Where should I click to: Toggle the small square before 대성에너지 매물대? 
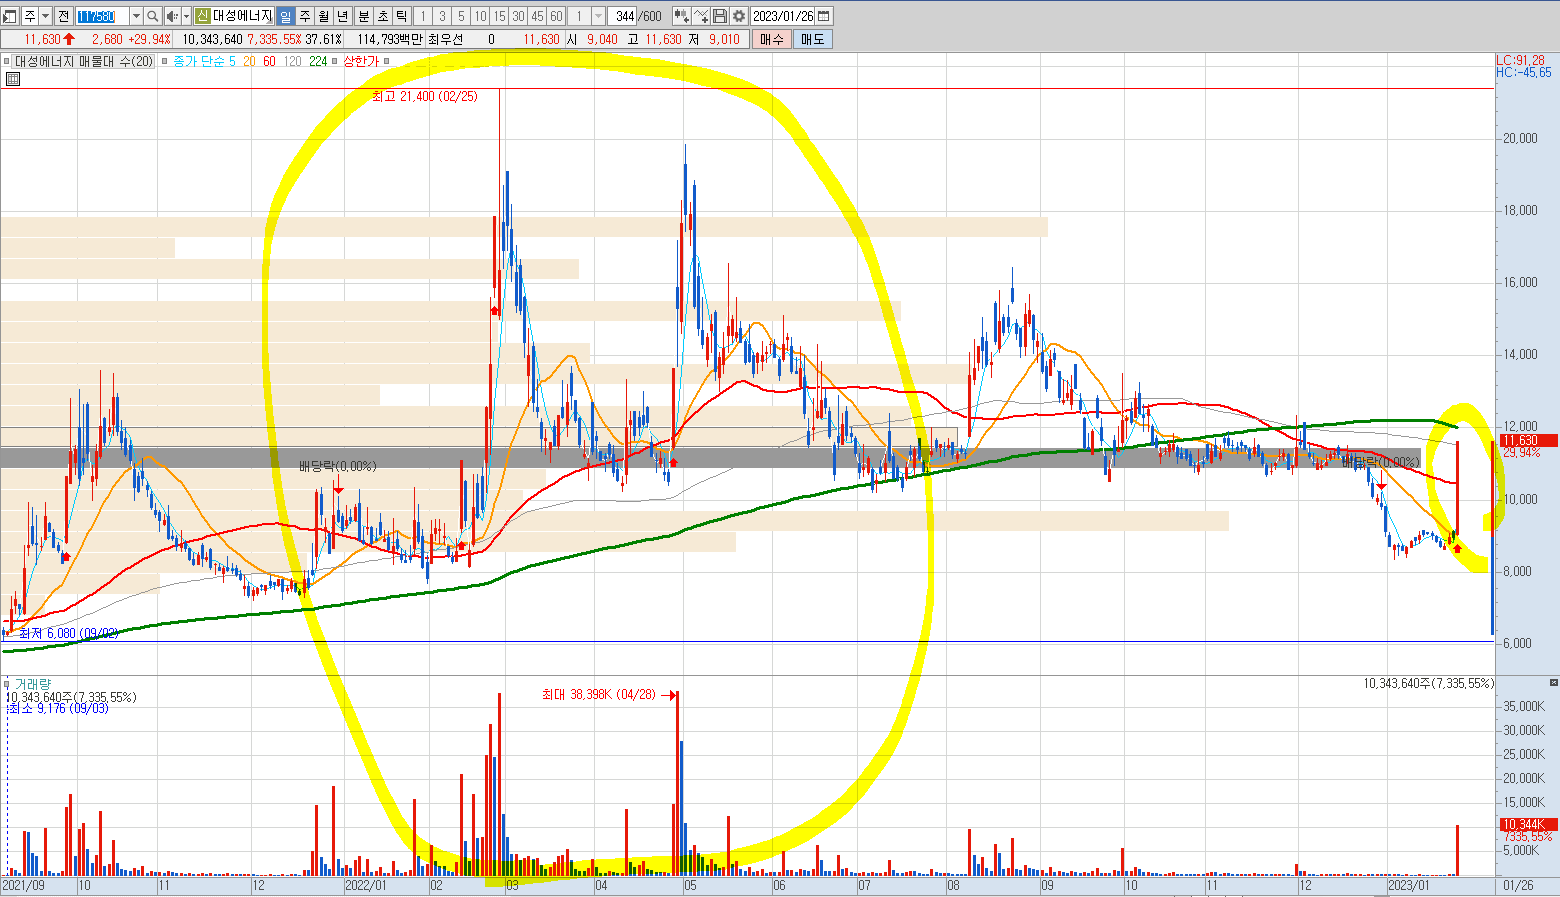[x=7, y=61]
